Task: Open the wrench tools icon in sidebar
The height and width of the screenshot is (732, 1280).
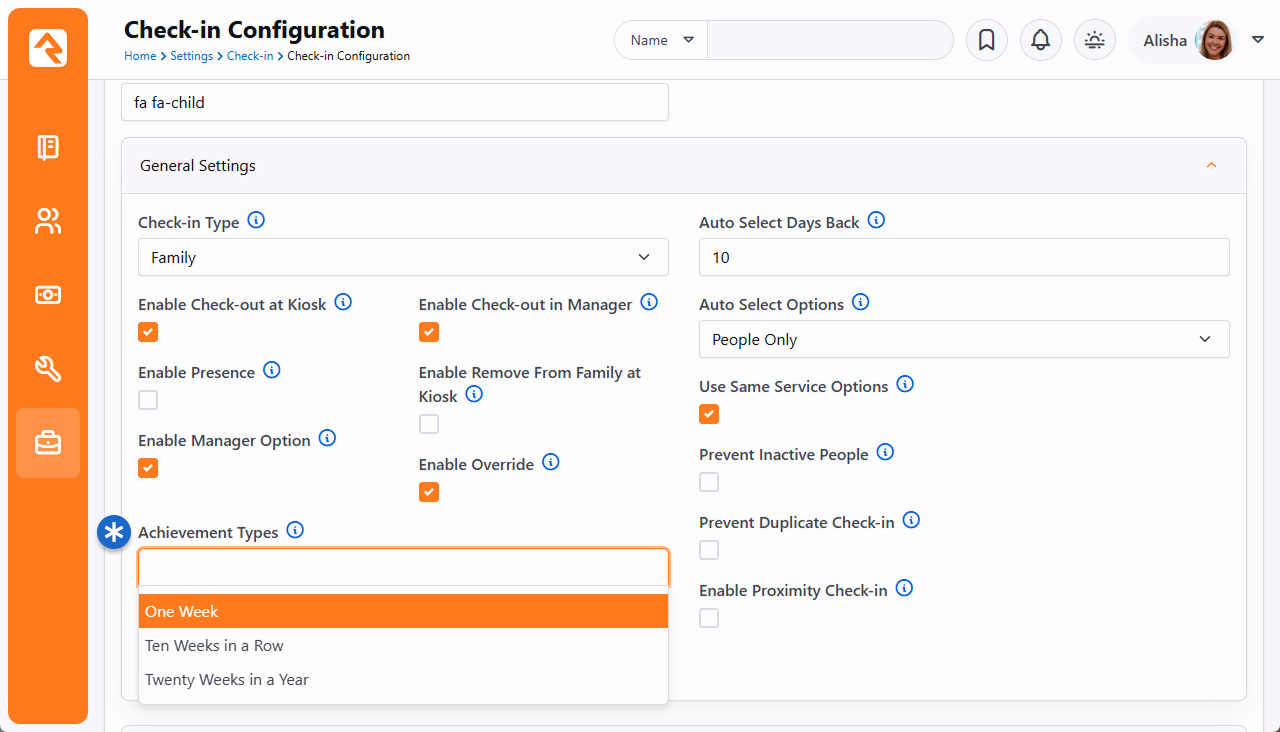Action: (x=48, y=369)
